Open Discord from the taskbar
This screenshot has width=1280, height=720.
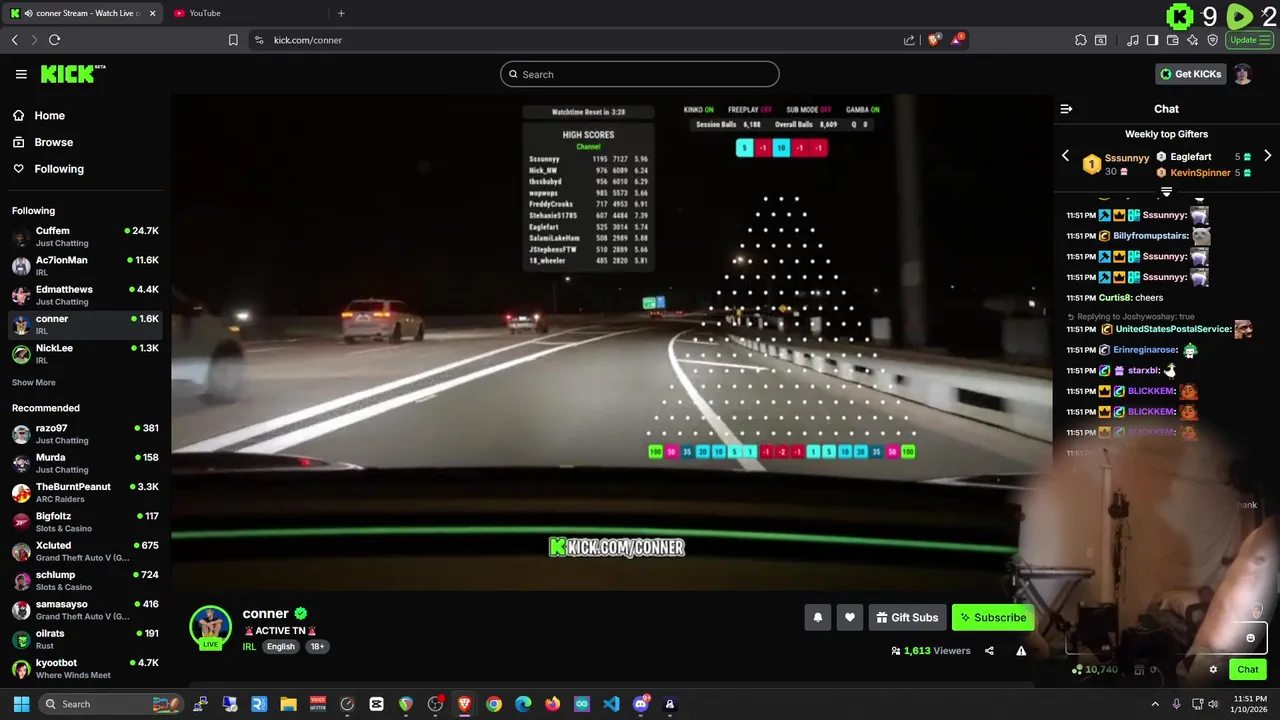pos(641,704)
